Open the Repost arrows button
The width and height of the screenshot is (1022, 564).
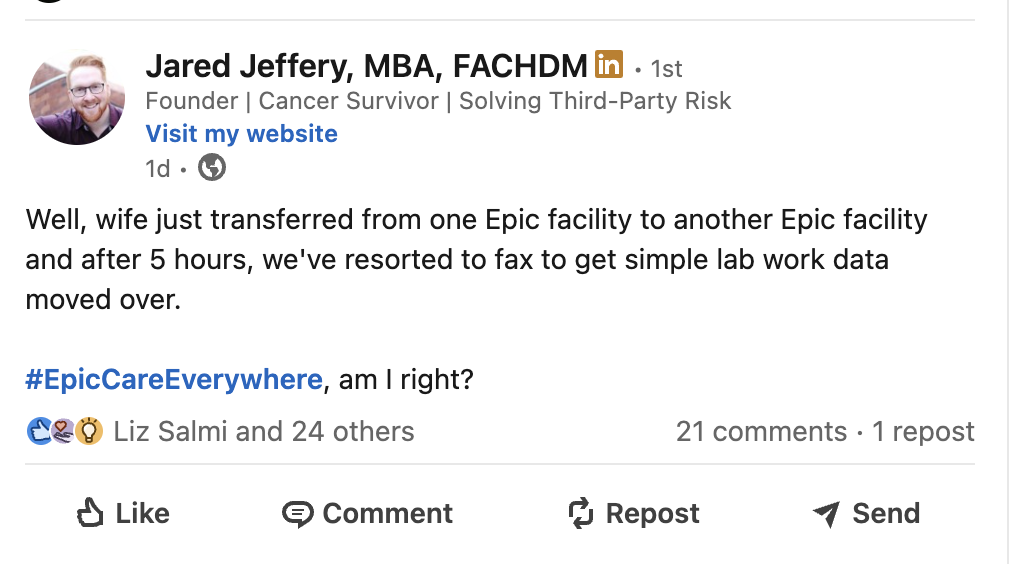pos(634,514)
